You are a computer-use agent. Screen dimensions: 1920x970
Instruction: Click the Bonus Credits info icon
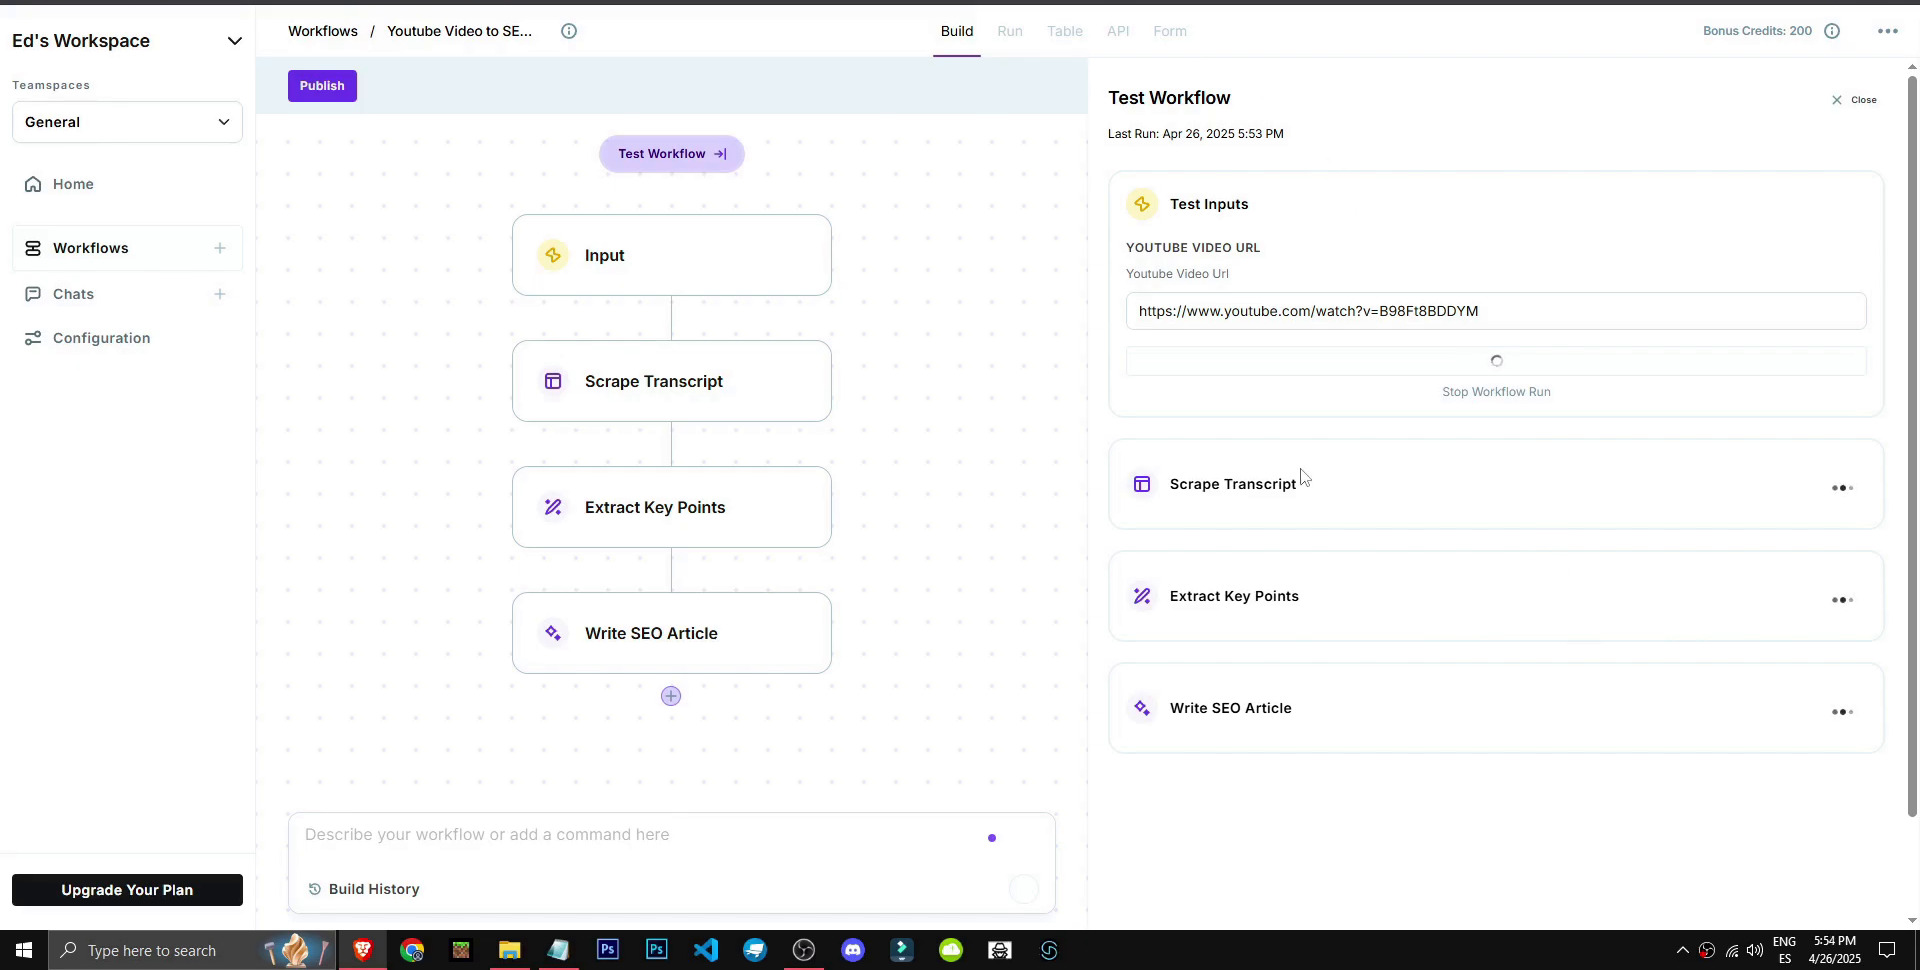click(1832, 31)
